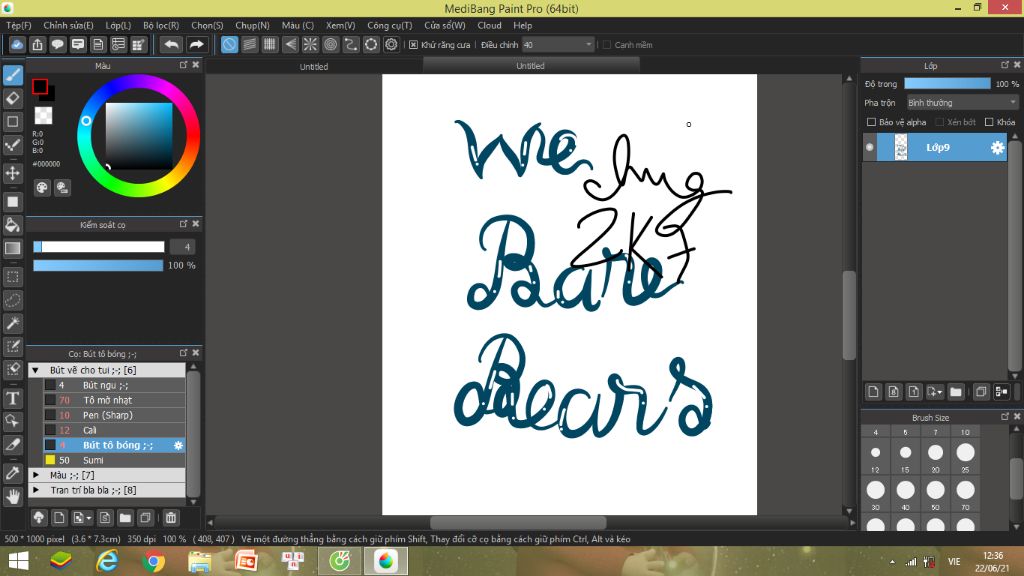
Task: Toggle the Xén bớt clipping checkbox
Action: 939,122
